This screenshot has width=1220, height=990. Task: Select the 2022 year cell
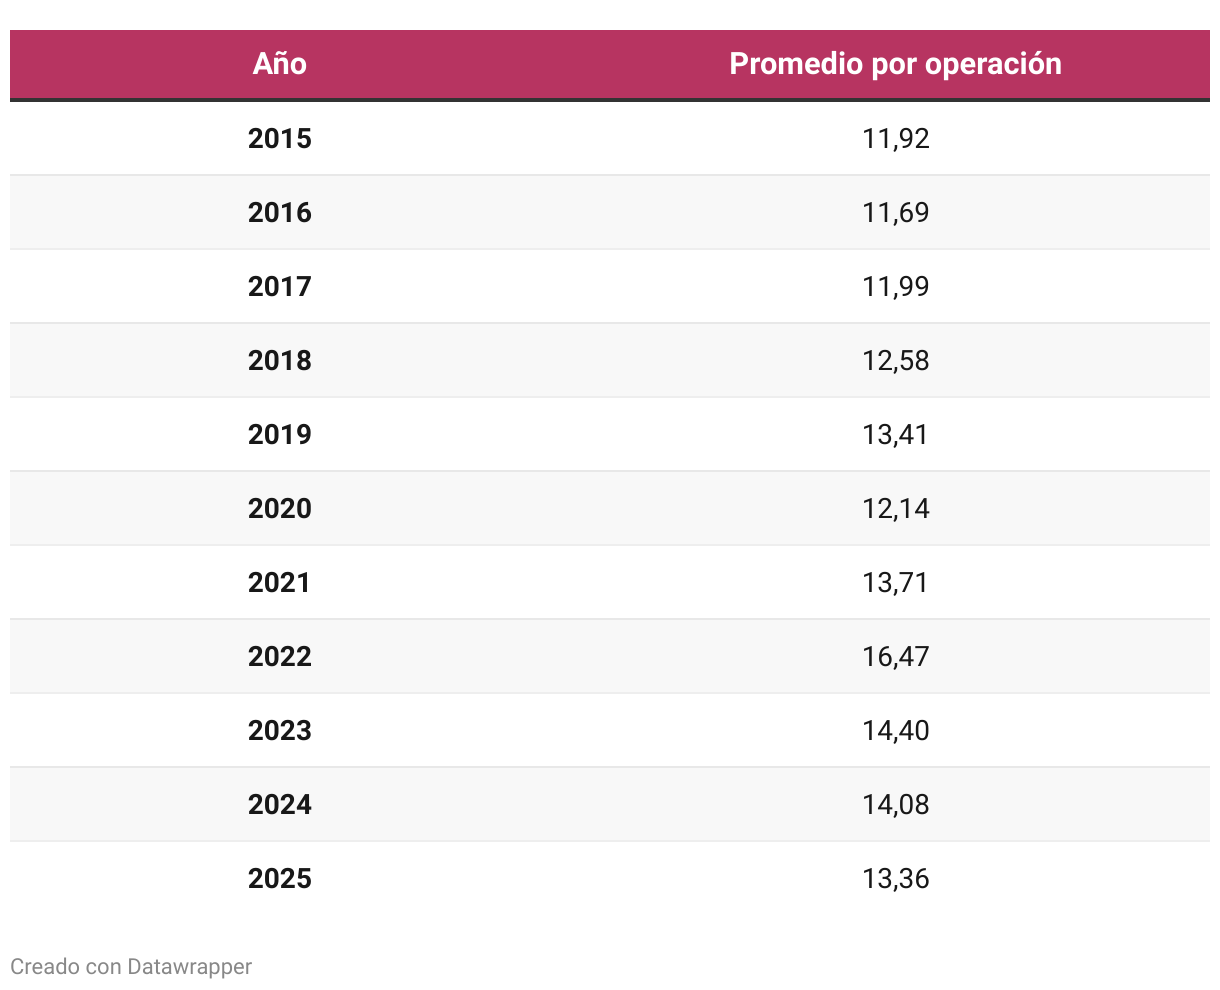tap(280, 656)
